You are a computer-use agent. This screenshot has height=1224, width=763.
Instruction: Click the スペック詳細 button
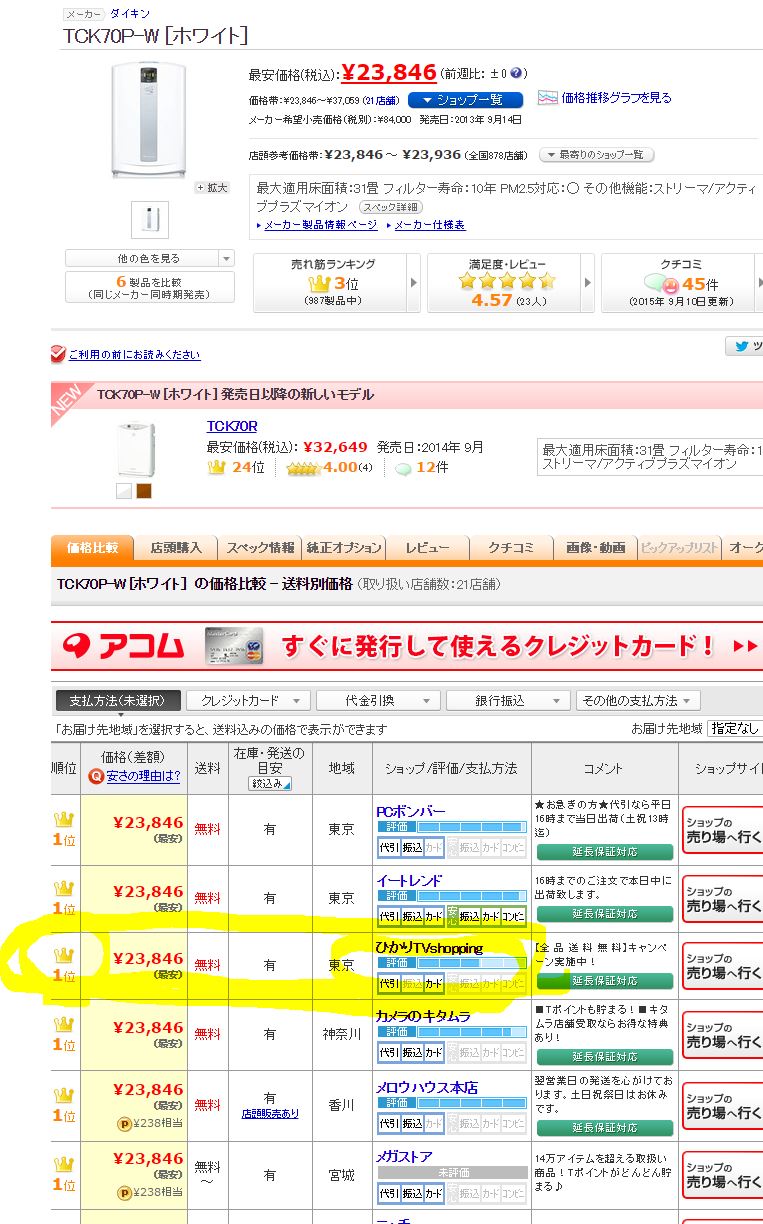click(x=392, y=207)
